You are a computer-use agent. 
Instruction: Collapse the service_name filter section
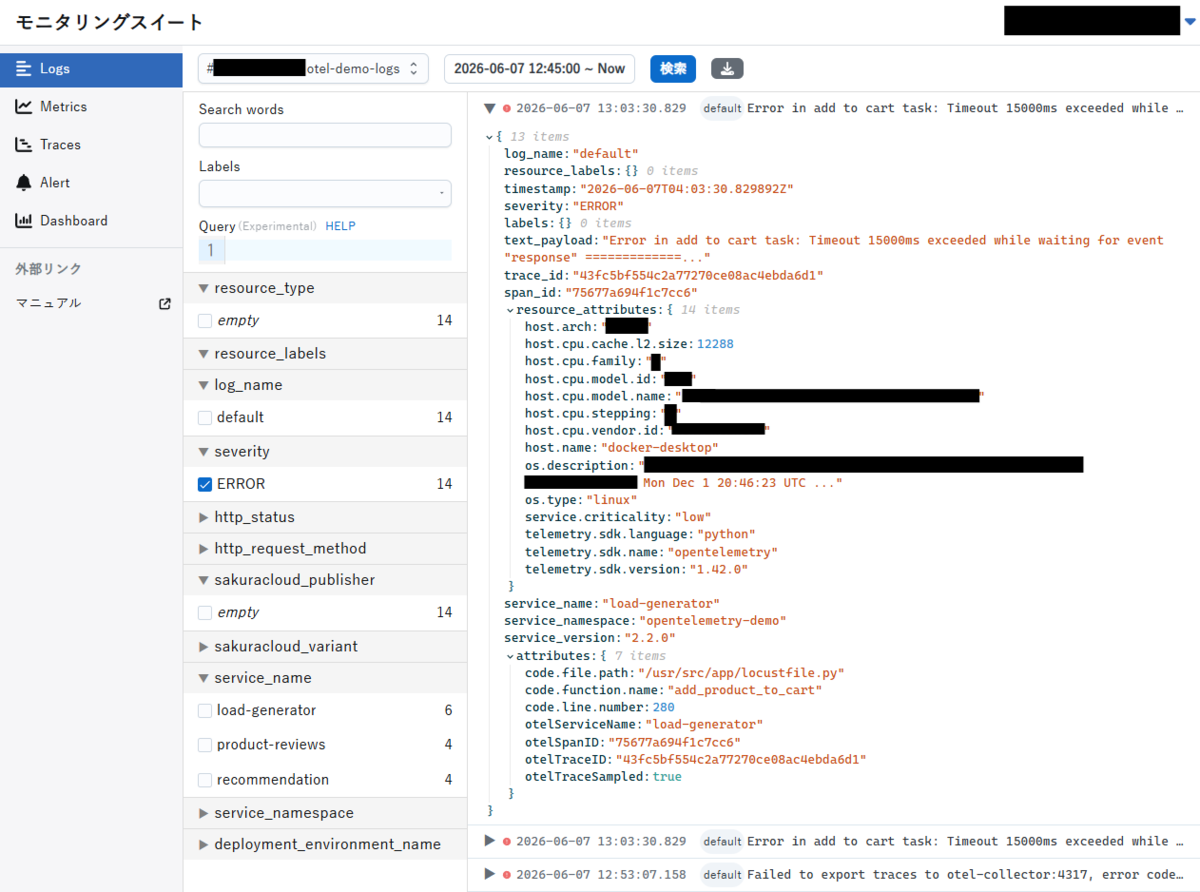[x=325, y=678]
